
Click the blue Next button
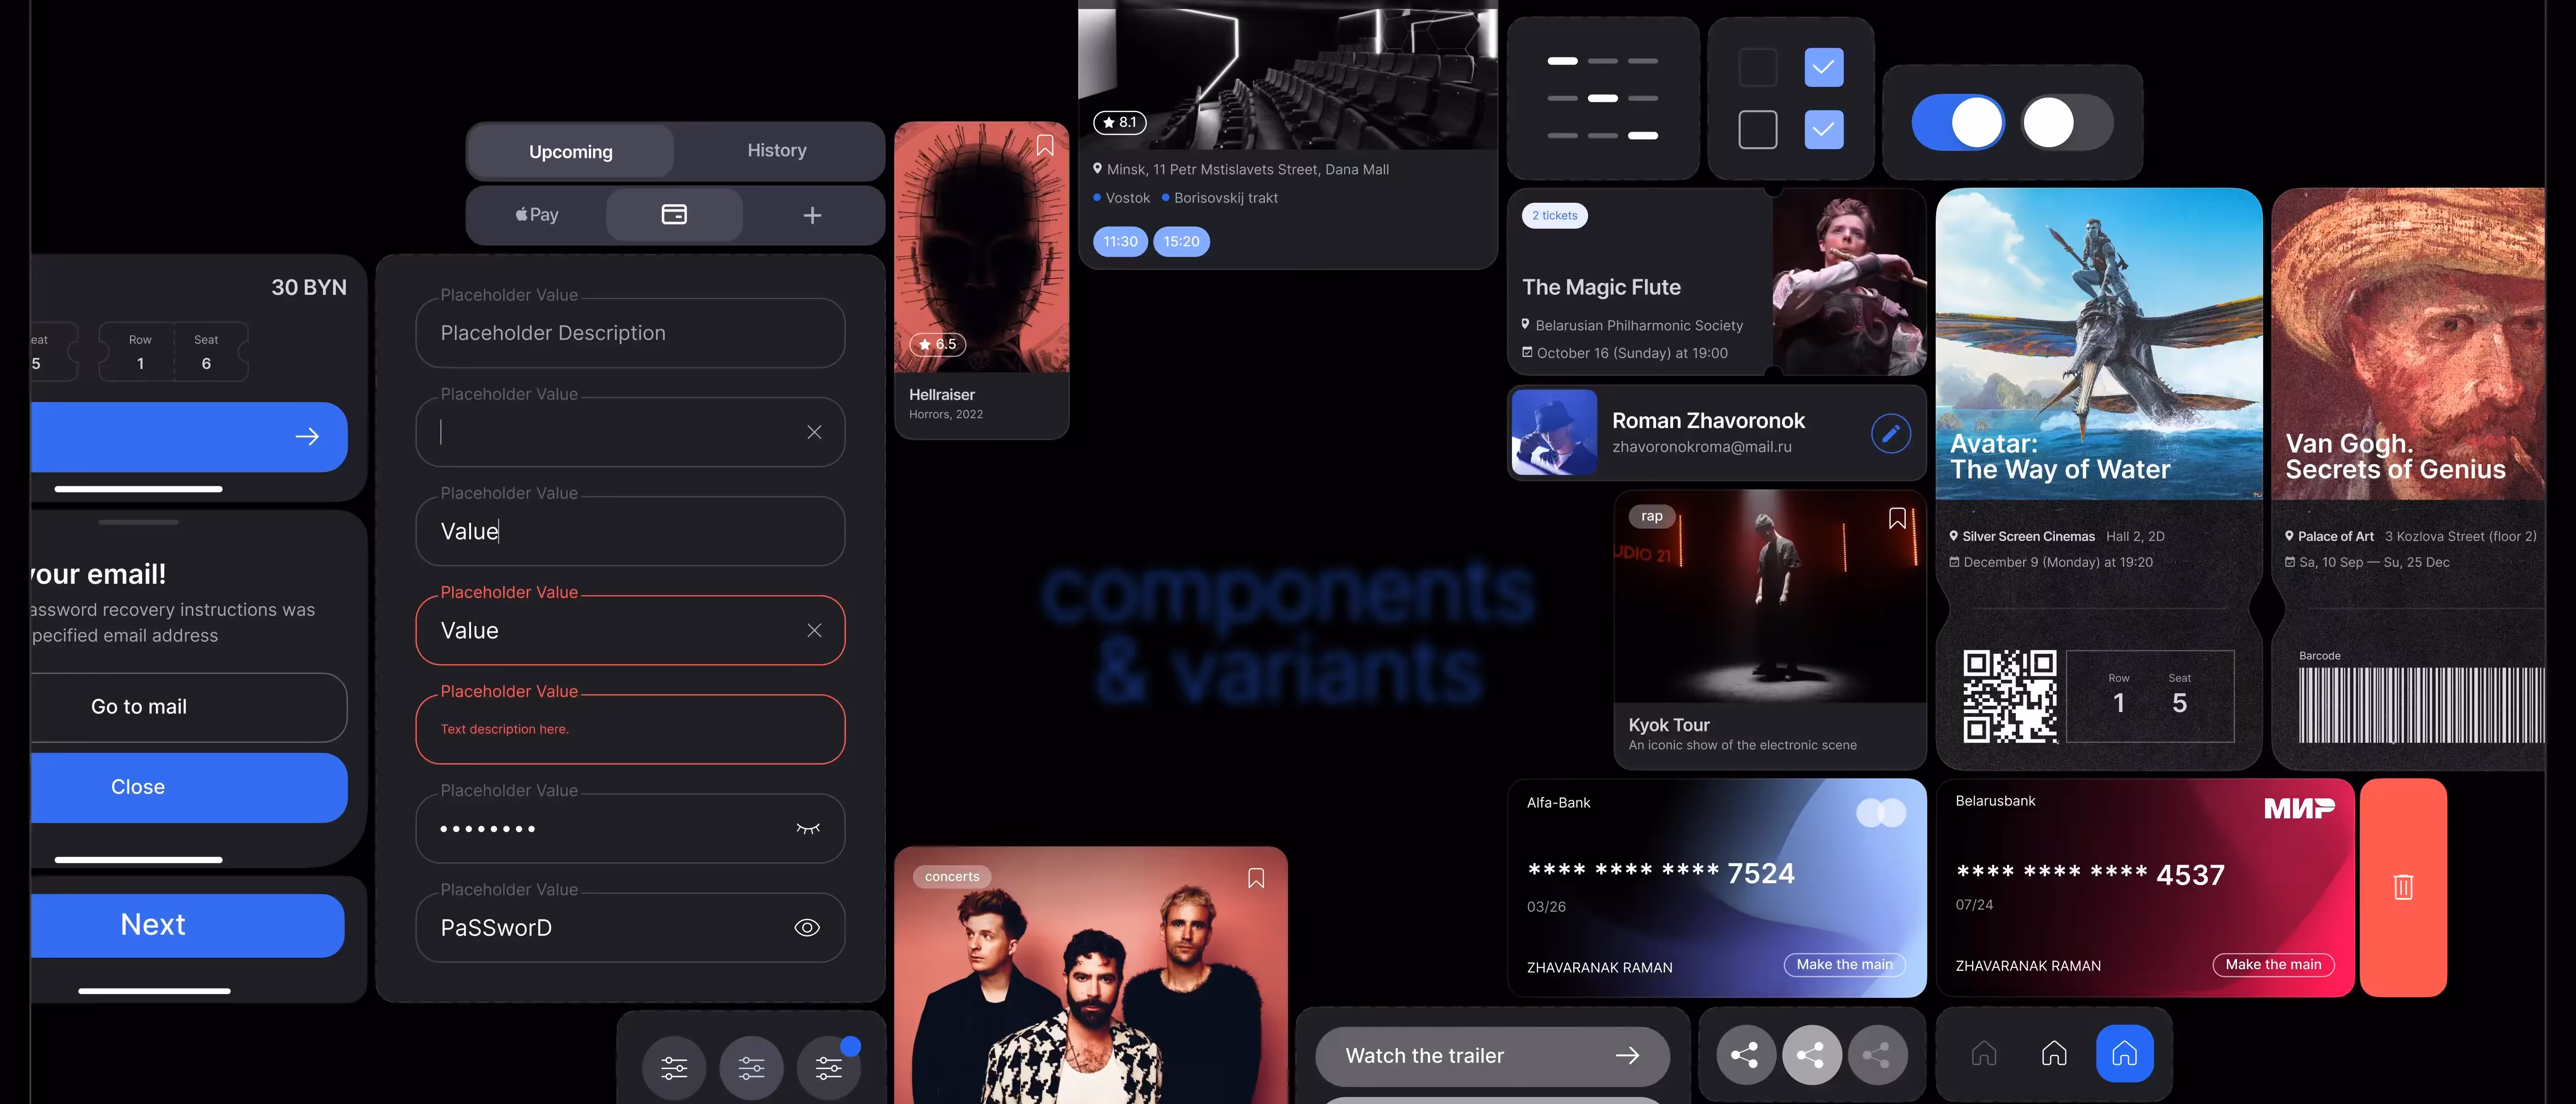pyautogui.click(x=187, y=925)
